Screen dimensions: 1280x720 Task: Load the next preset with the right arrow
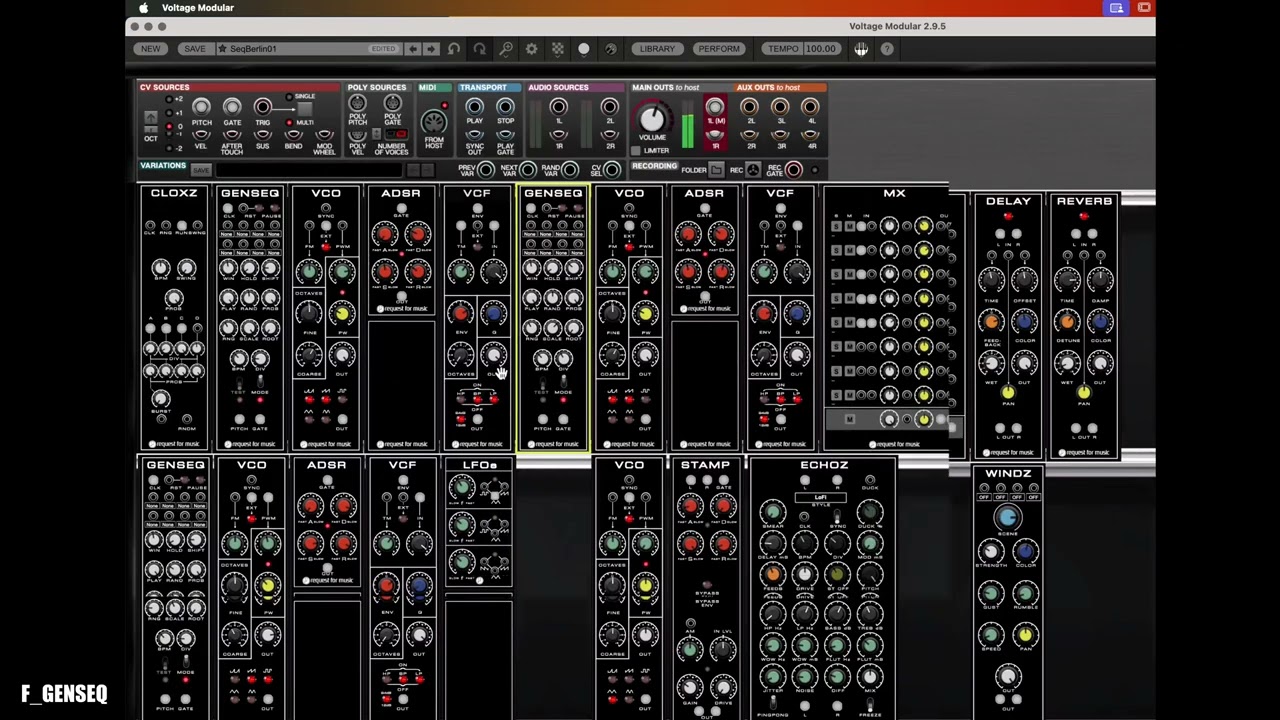tap(431, 49)
